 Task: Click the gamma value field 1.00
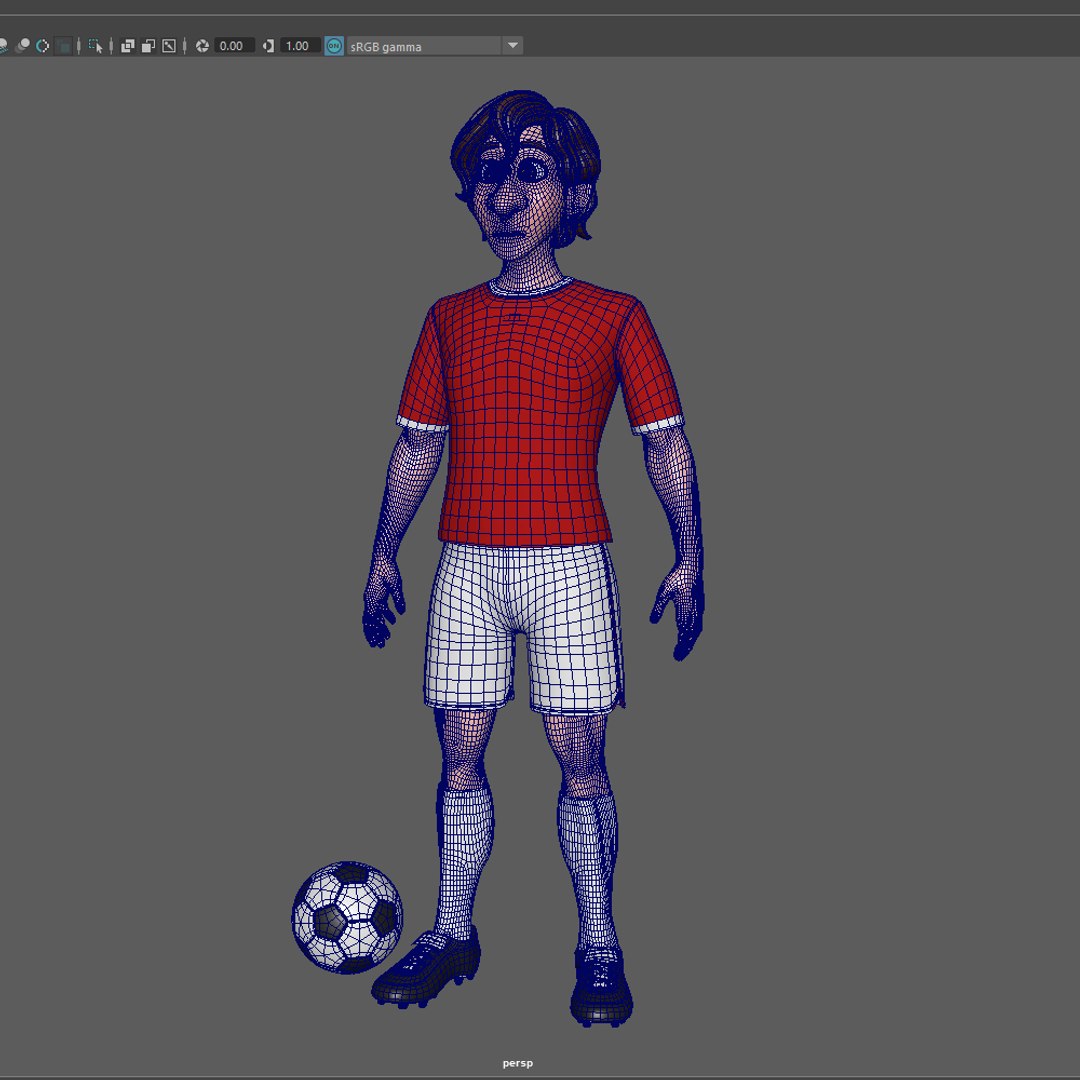click(300, 46)
